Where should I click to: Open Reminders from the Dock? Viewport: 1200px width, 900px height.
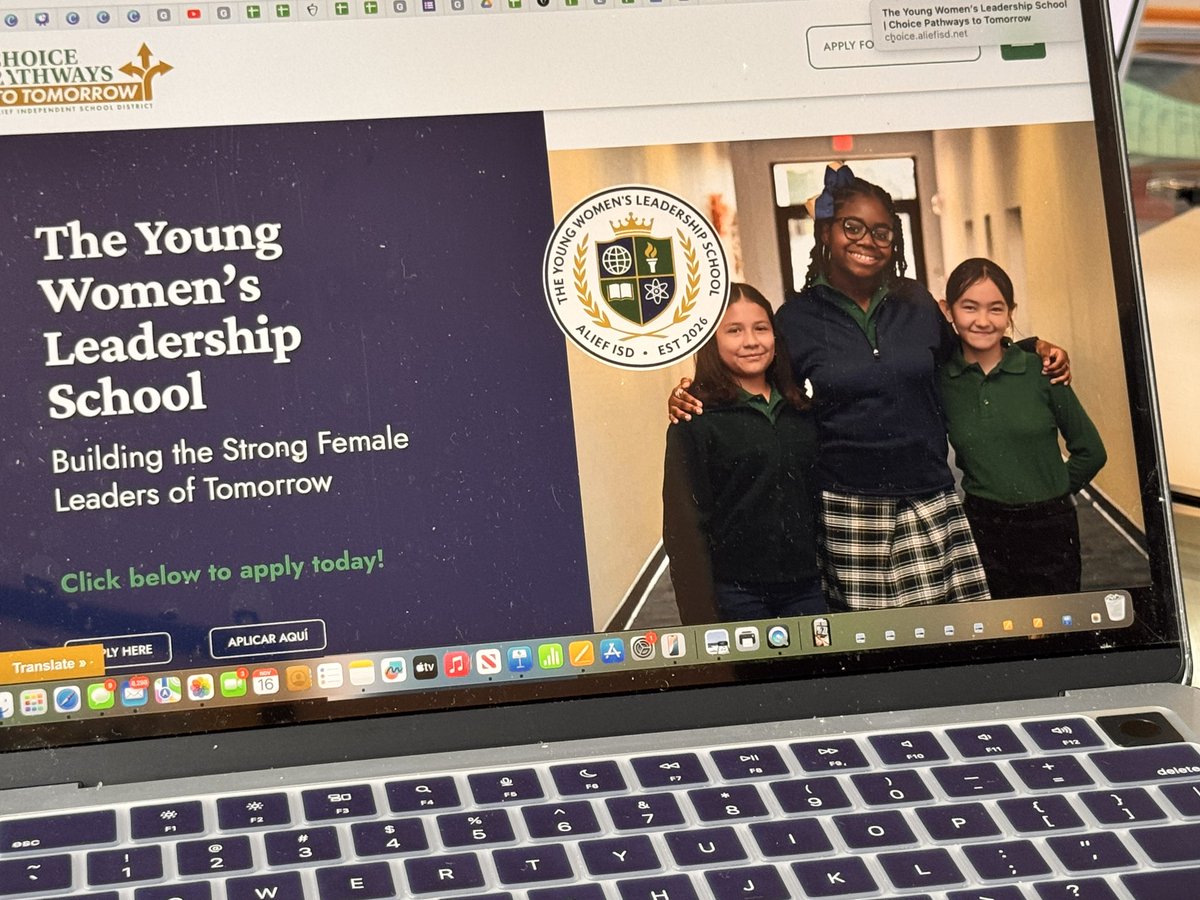(330, 675)
